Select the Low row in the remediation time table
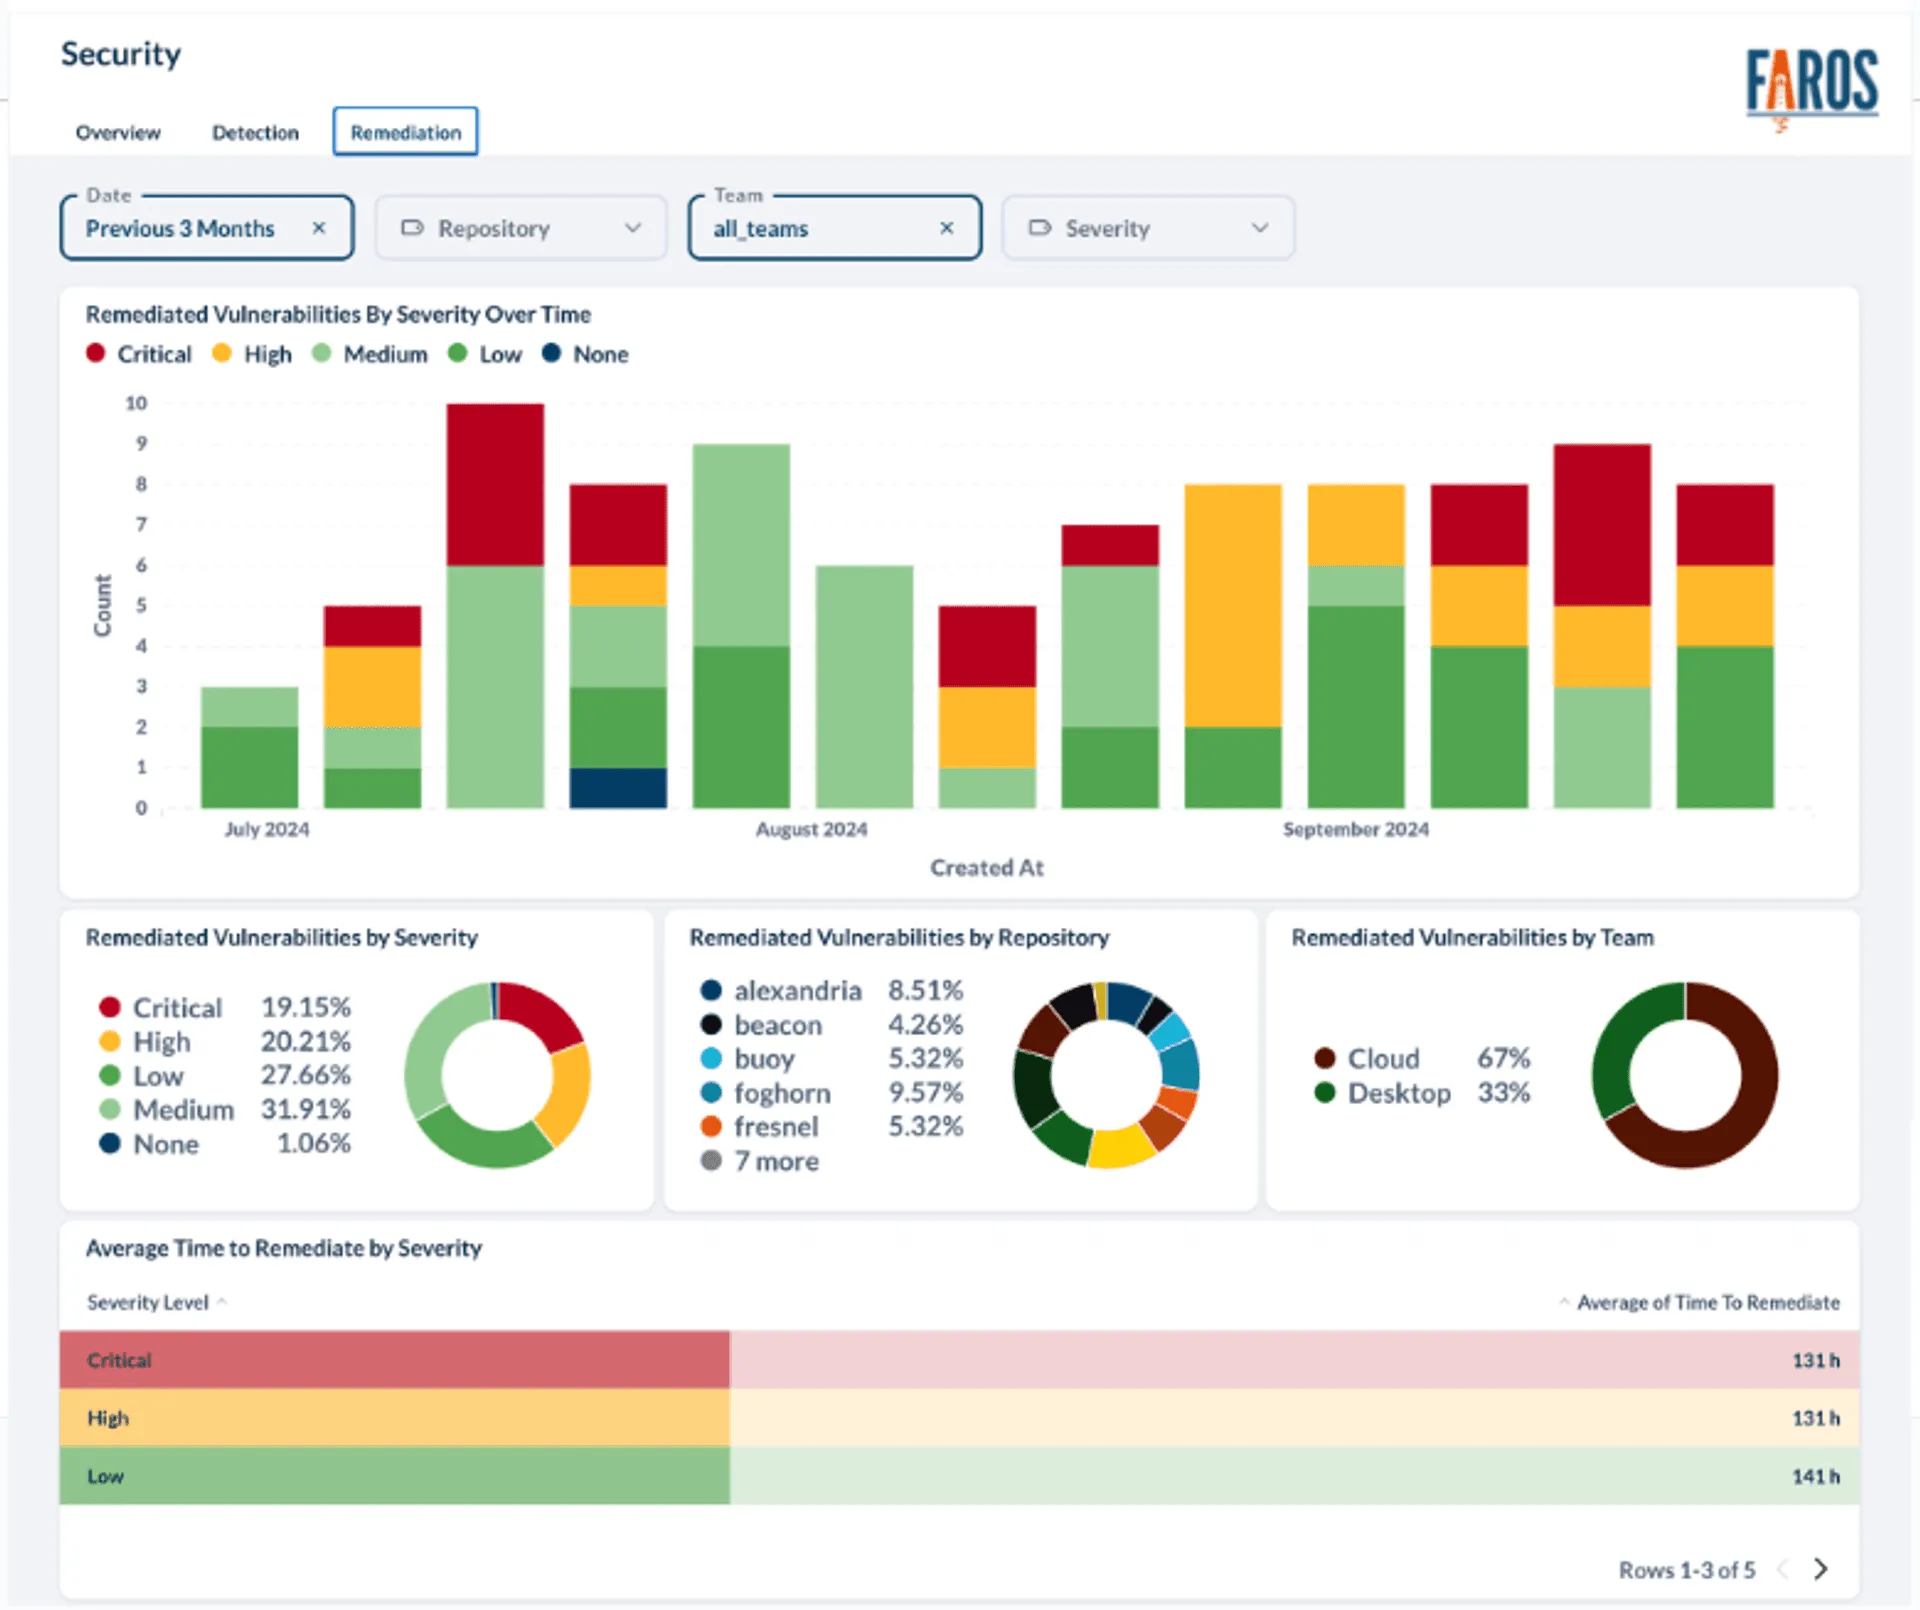1920x1610 pixels. click(400, 1476)
